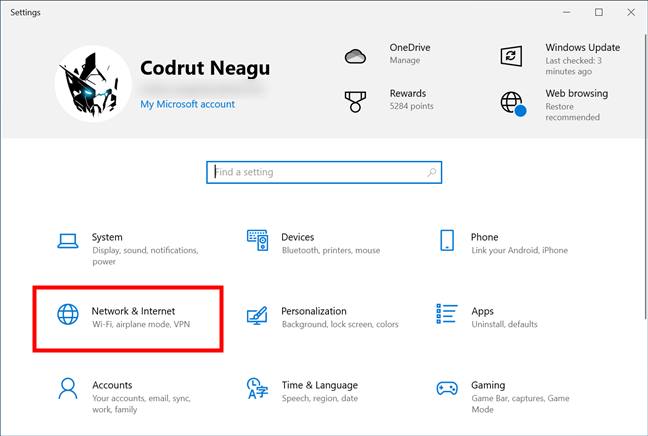Open the Devices settings title
Image resolution: width=648 pixels, height=436 pixels.
(298, 237)
